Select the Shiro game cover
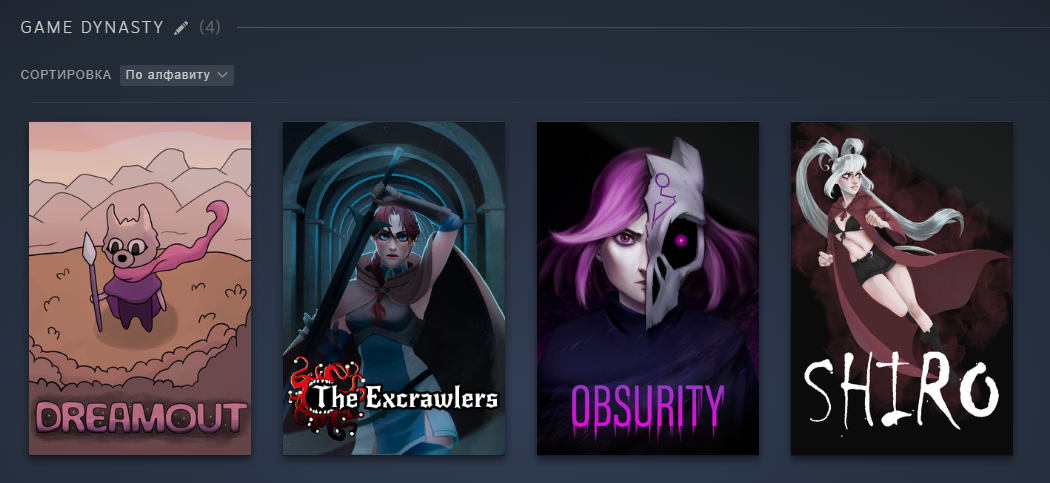 [x=901, y=288]
